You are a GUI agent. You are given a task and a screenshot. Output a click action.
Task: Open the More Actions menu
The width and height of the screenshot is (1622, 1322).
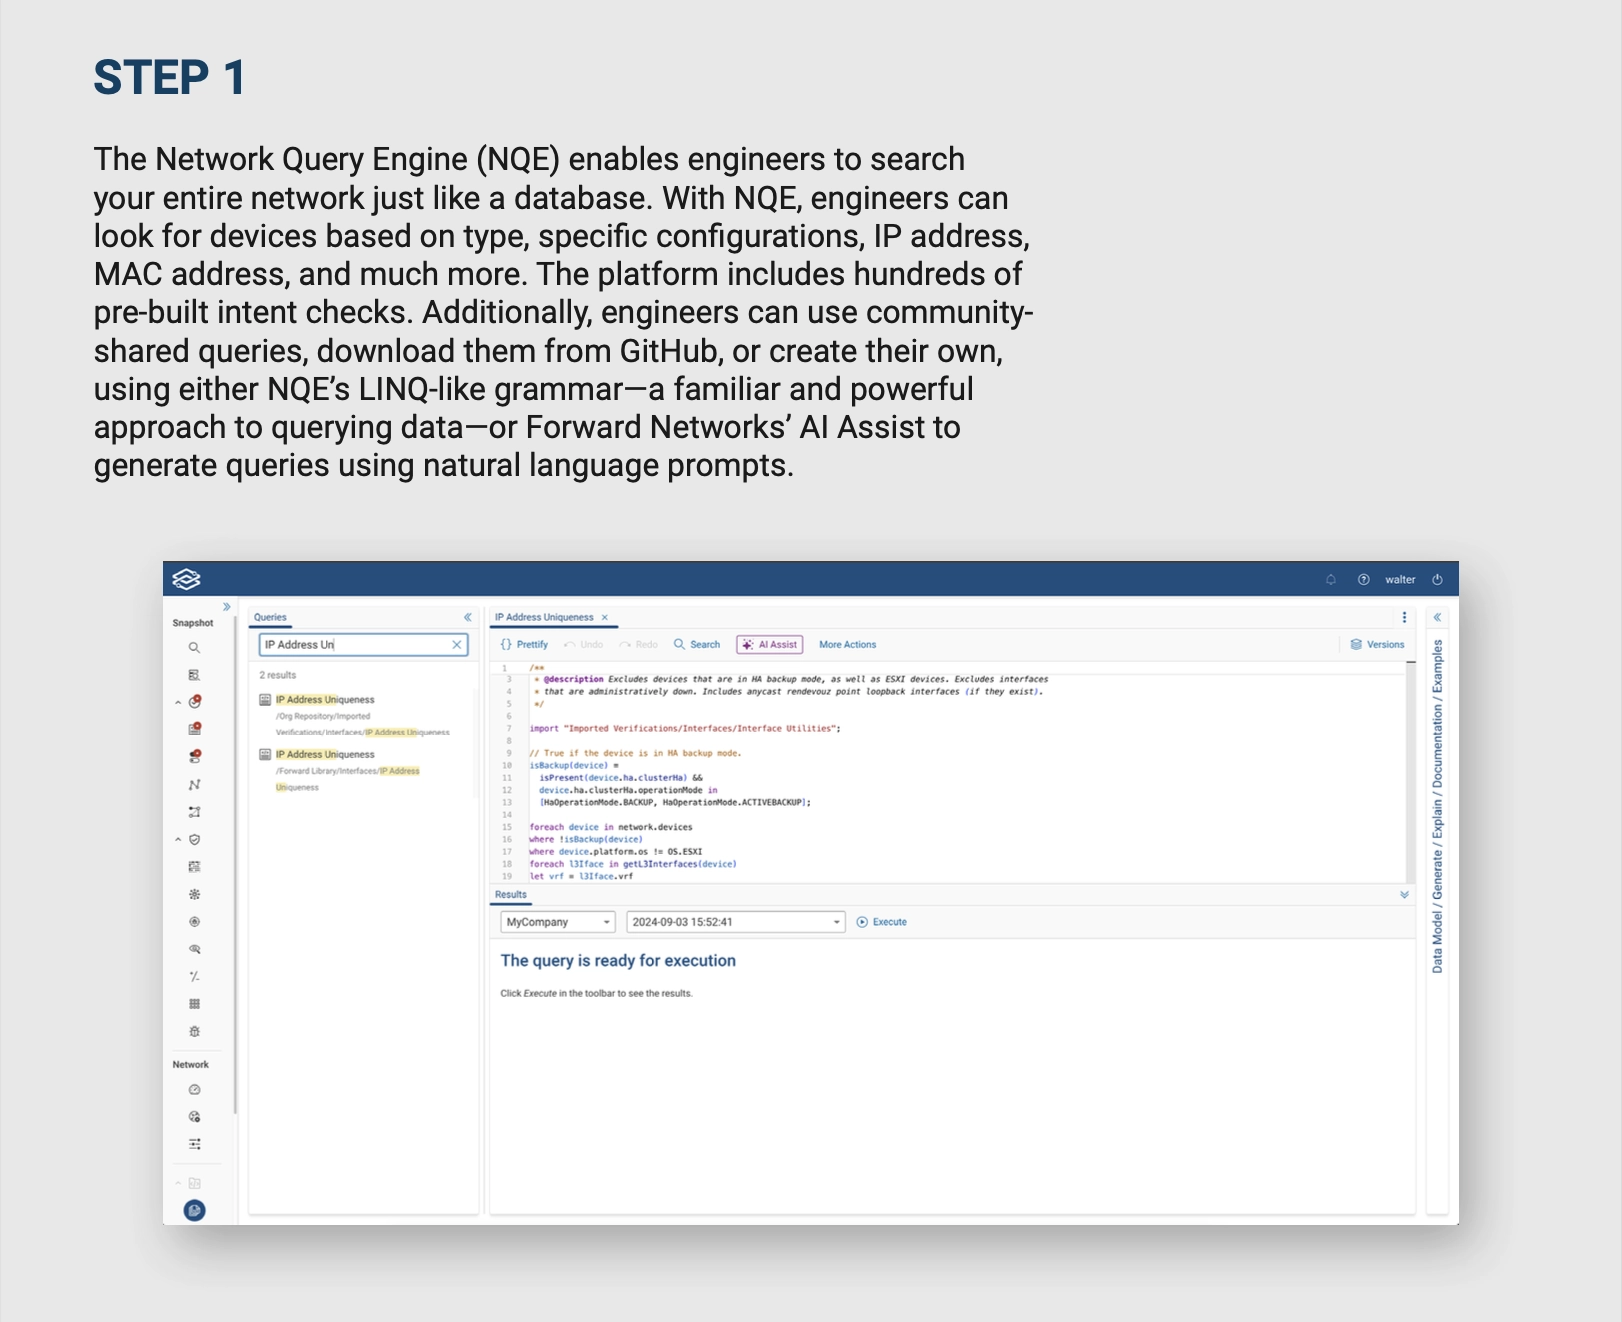(x=847, y=644)
